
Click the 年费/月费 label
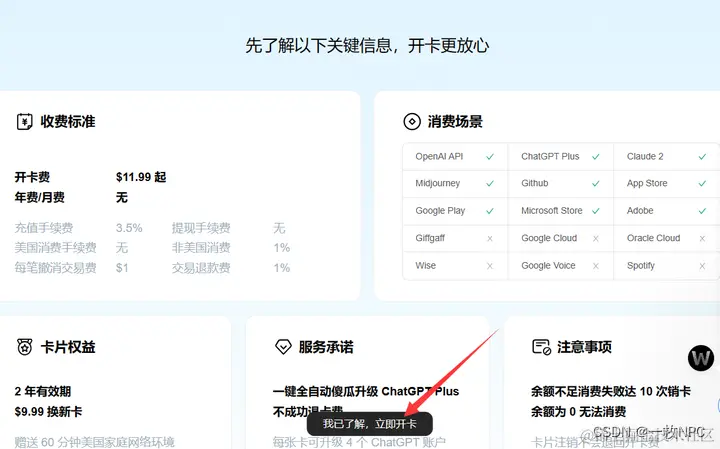coord(39,197)
